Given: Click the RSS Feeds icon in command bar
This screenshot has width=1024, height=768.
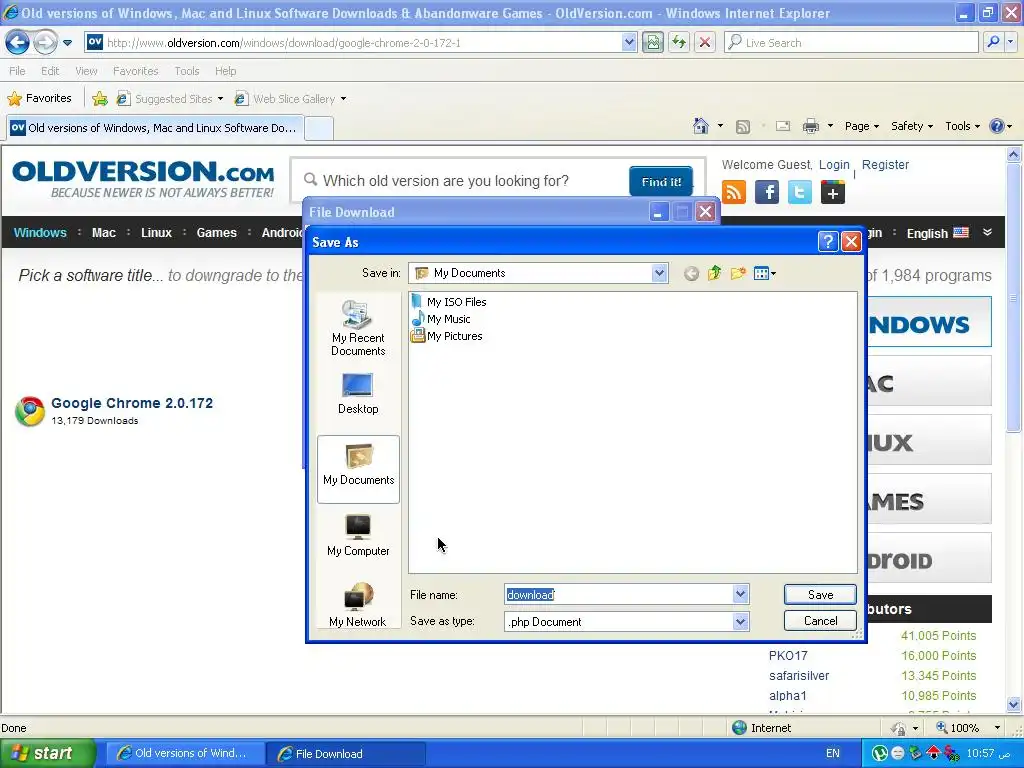Looking at the screenshot, I should tap(743, 127).
